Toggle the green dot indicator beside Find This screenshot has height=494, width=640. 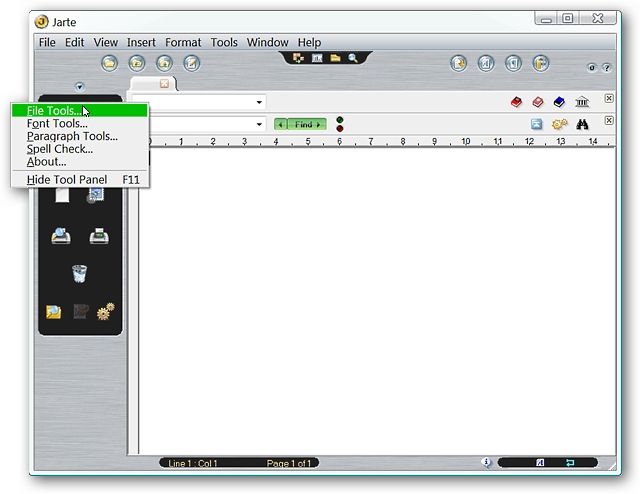(x=340, y=120)
